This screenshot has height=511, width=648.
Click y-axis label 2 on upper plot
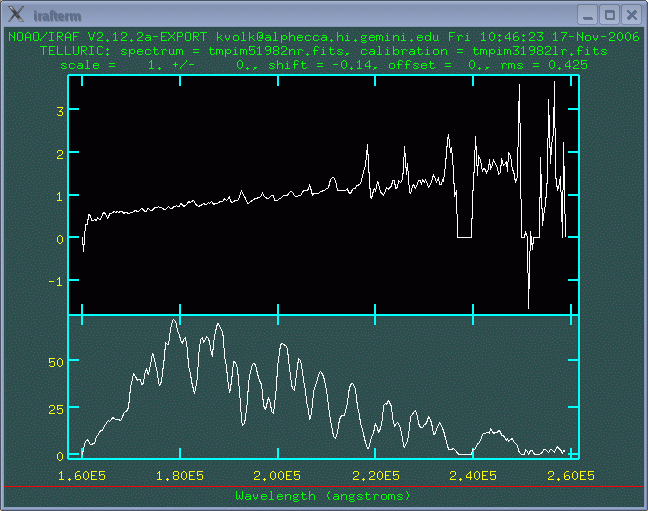[x=60, y=155]
